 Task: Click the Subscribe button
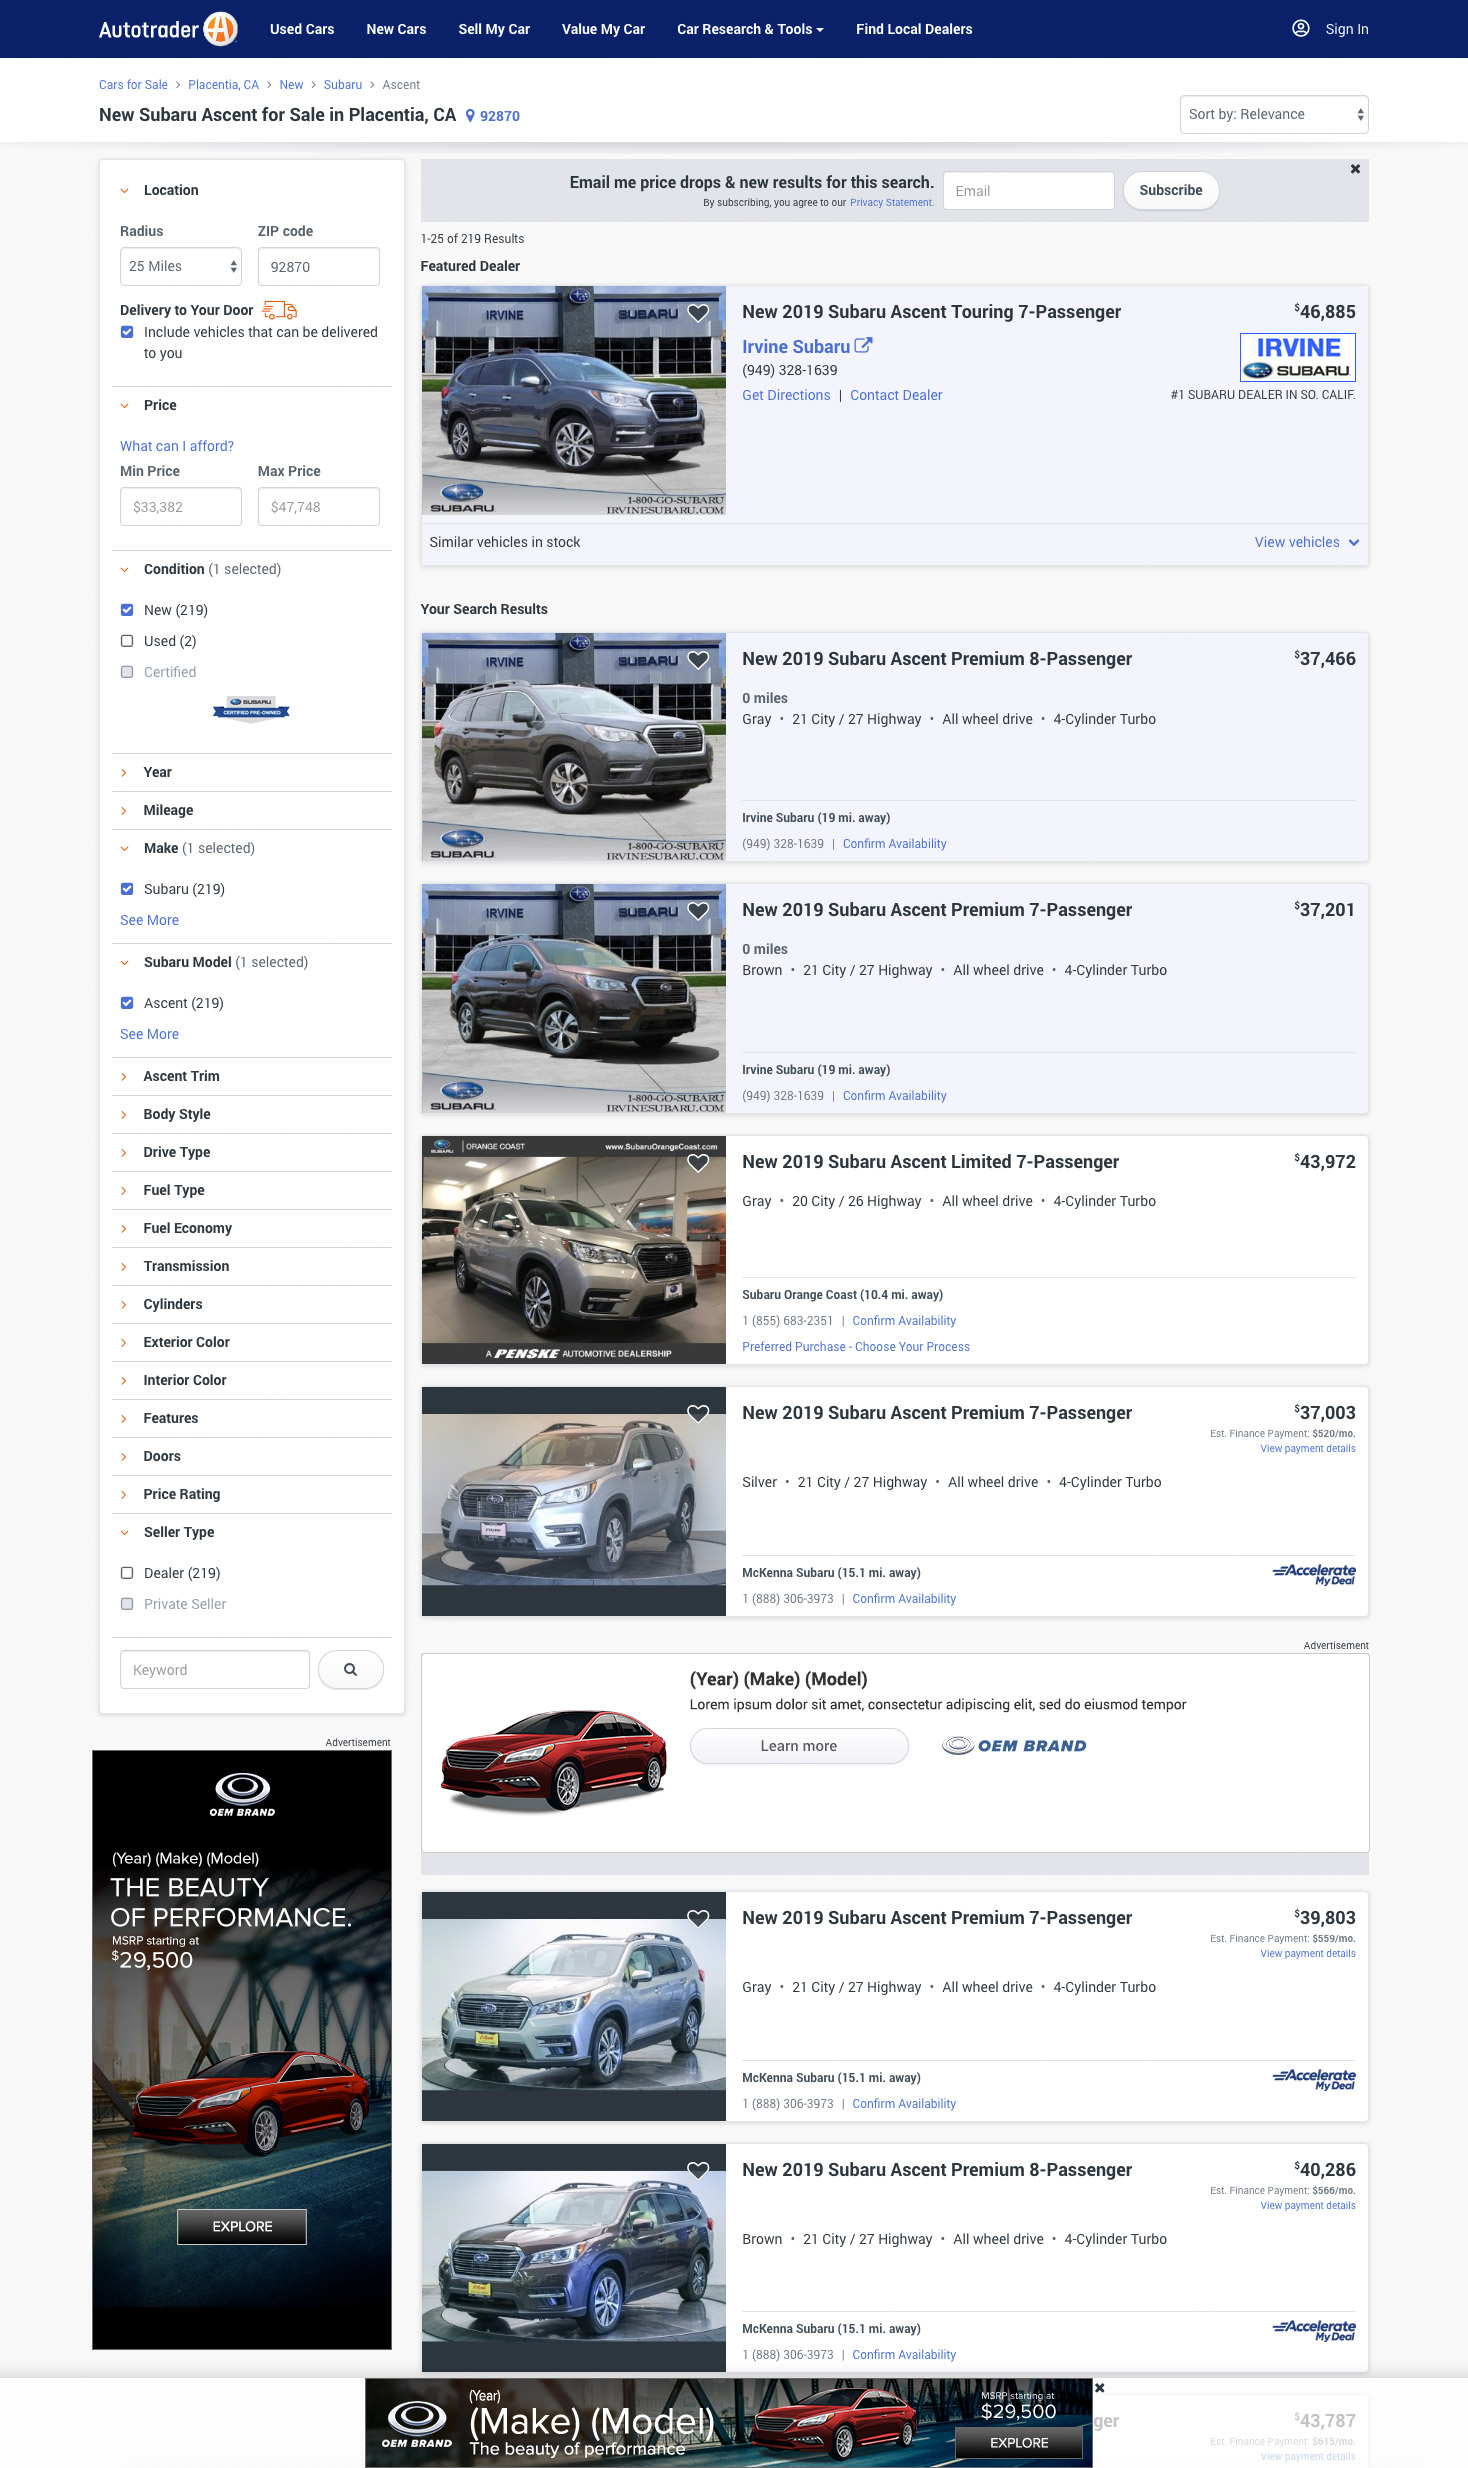click(x=1171, y=190)
